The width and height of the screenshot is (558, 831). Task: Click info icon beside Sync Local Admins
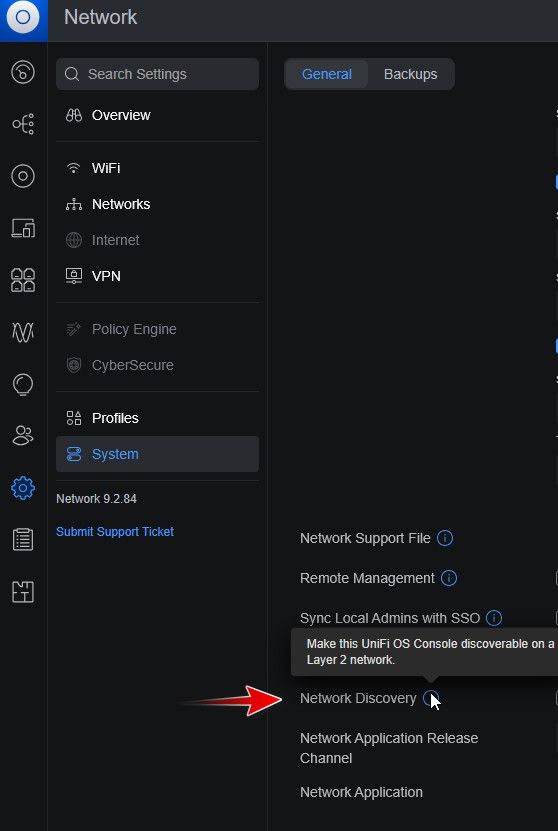(494, 618)
